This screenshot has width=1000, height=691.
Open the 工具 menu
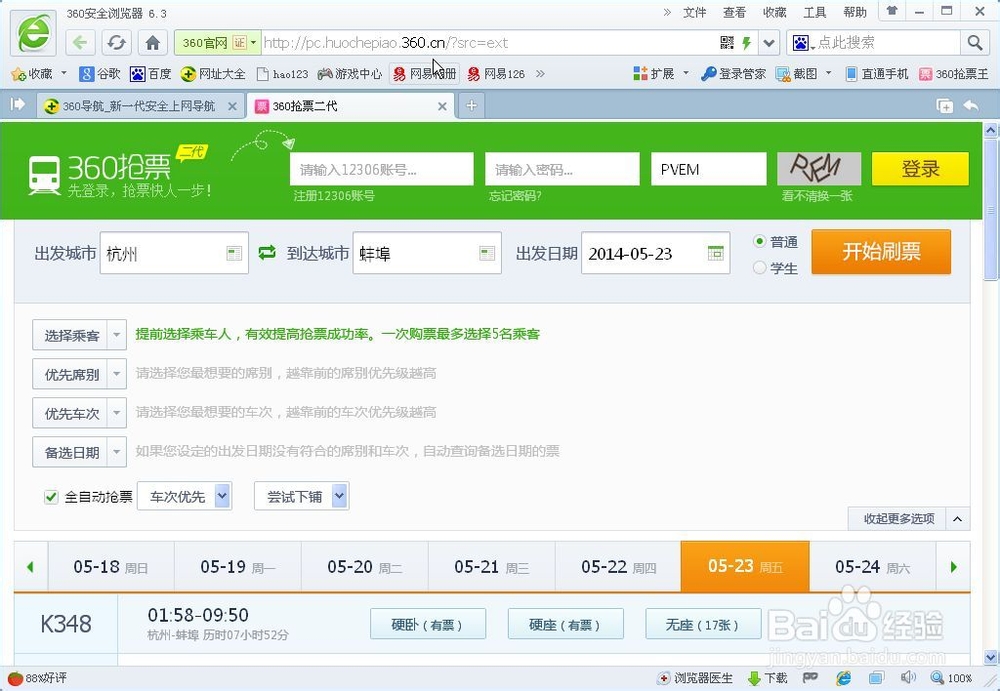coord(814,12)
